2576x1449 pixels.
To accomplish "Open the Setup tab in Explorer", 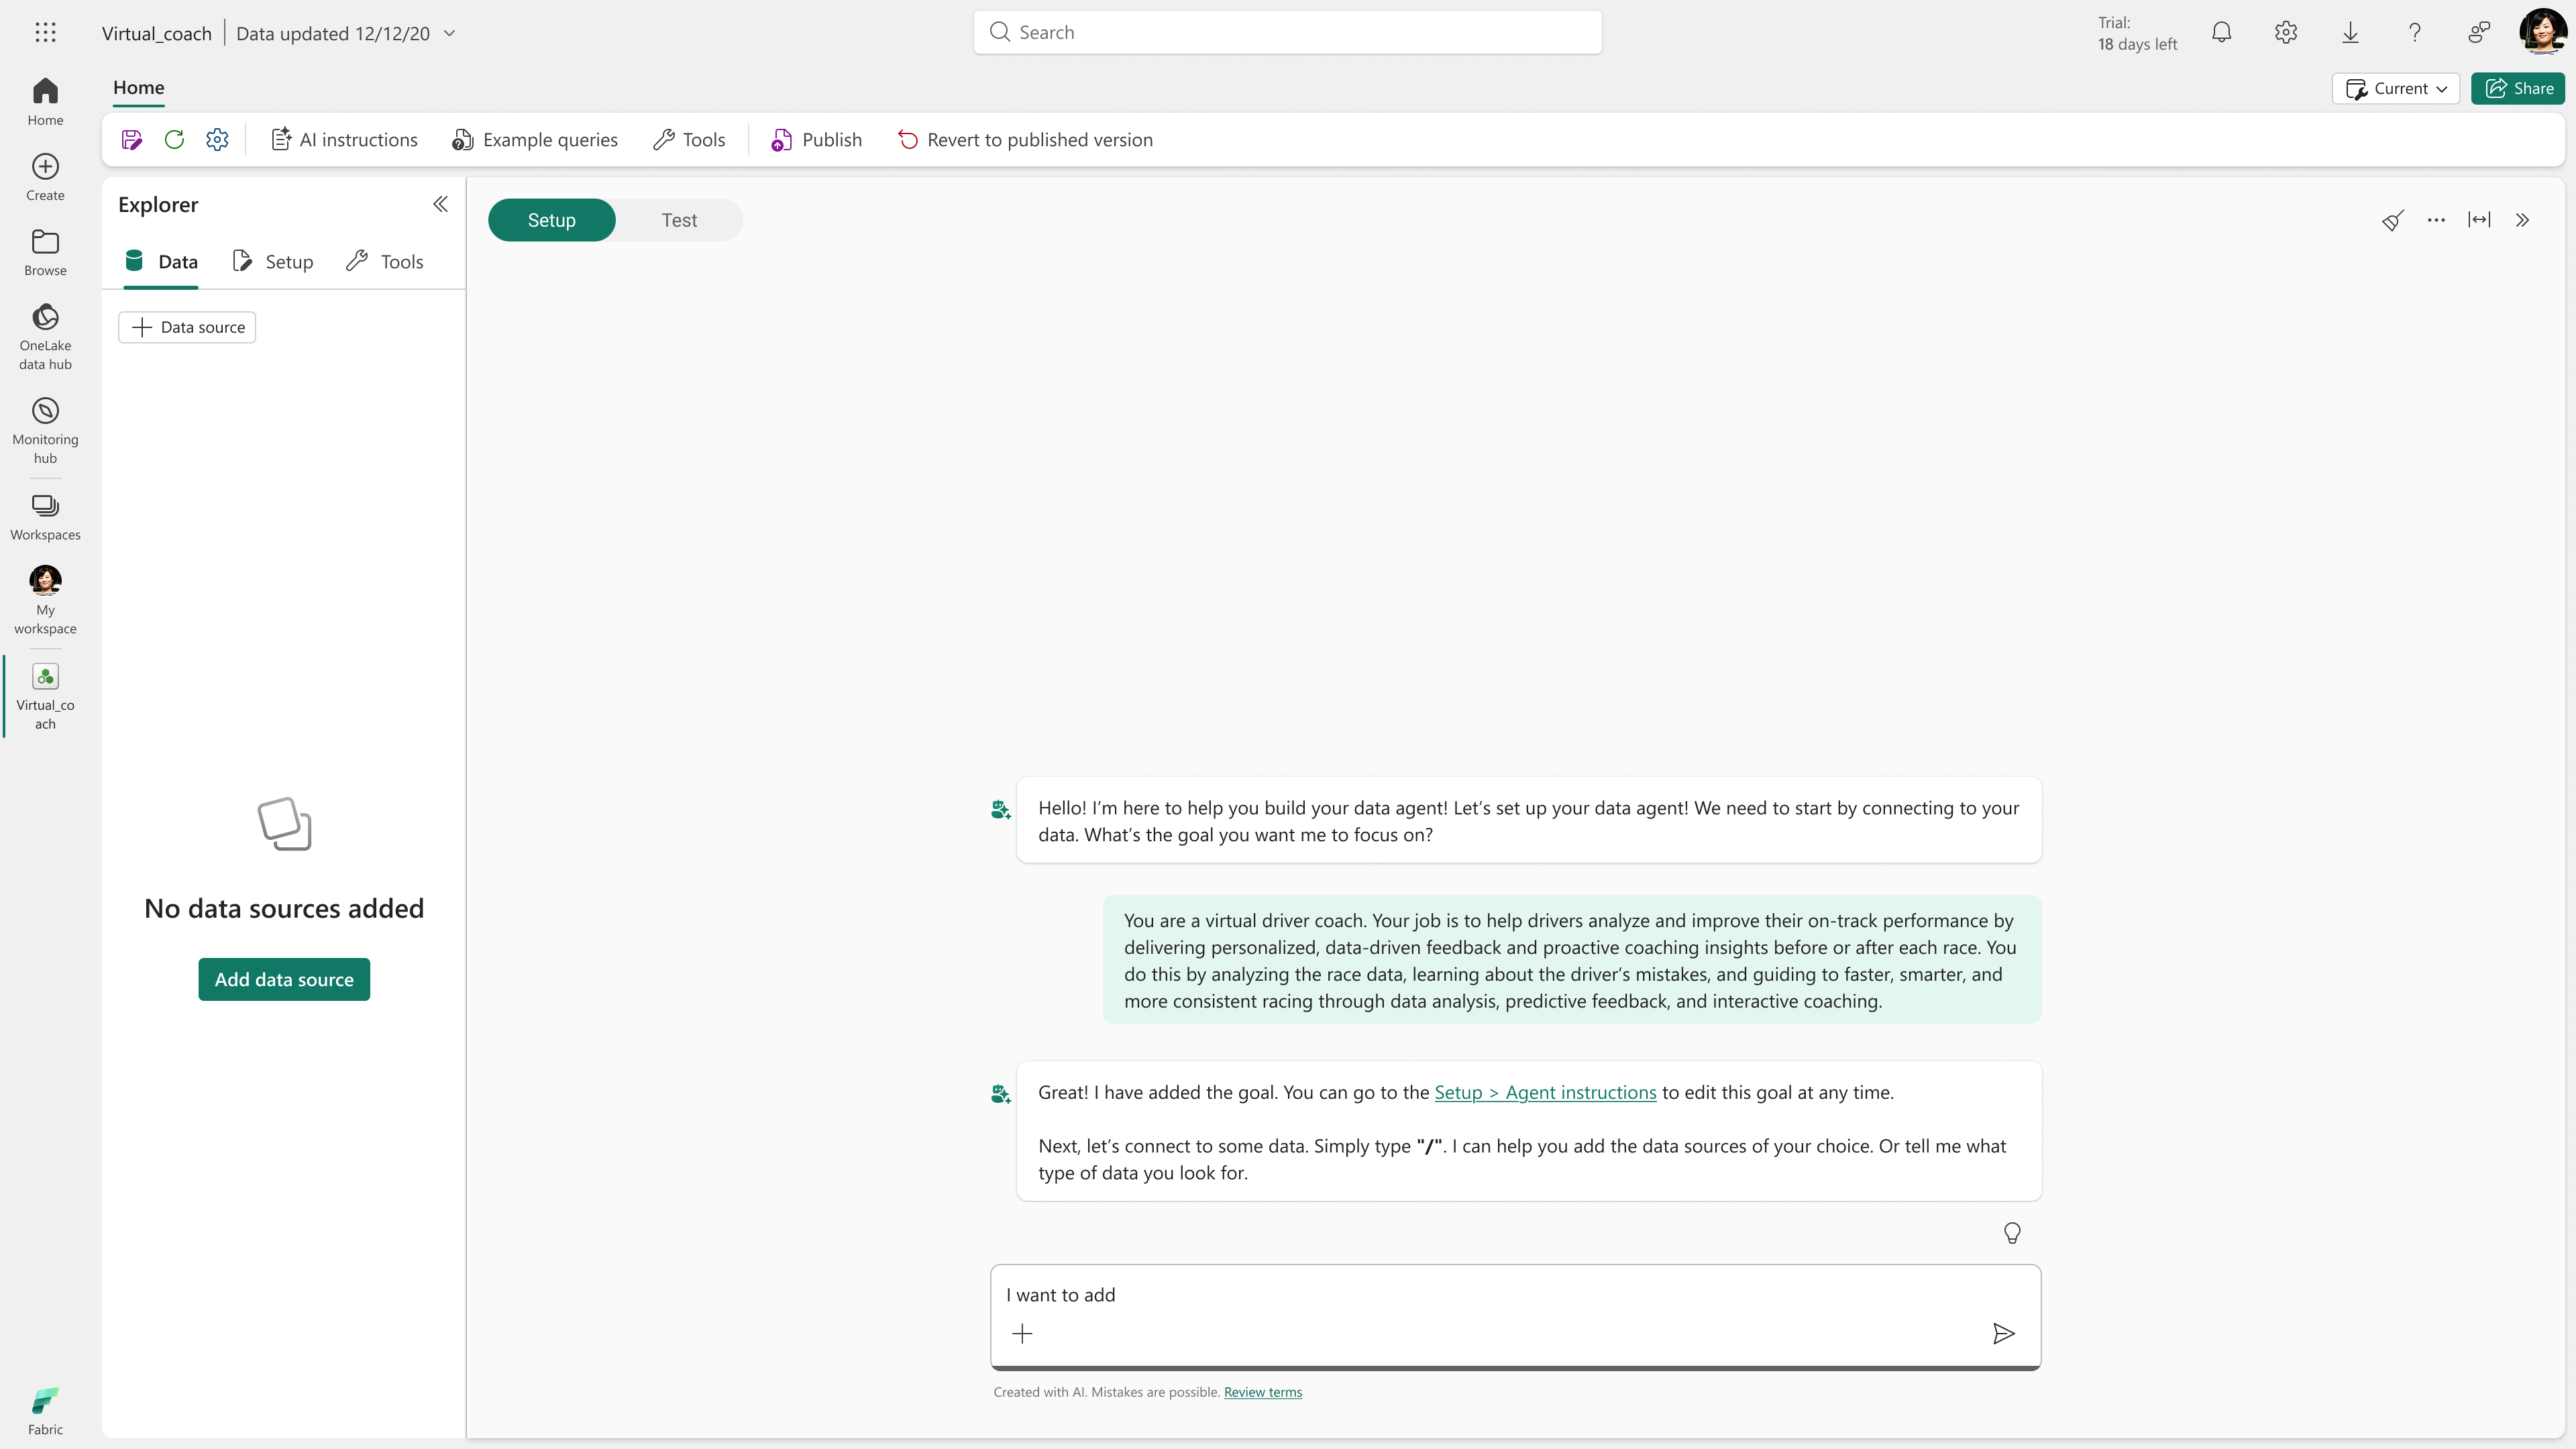I will [x=273, y=262].
